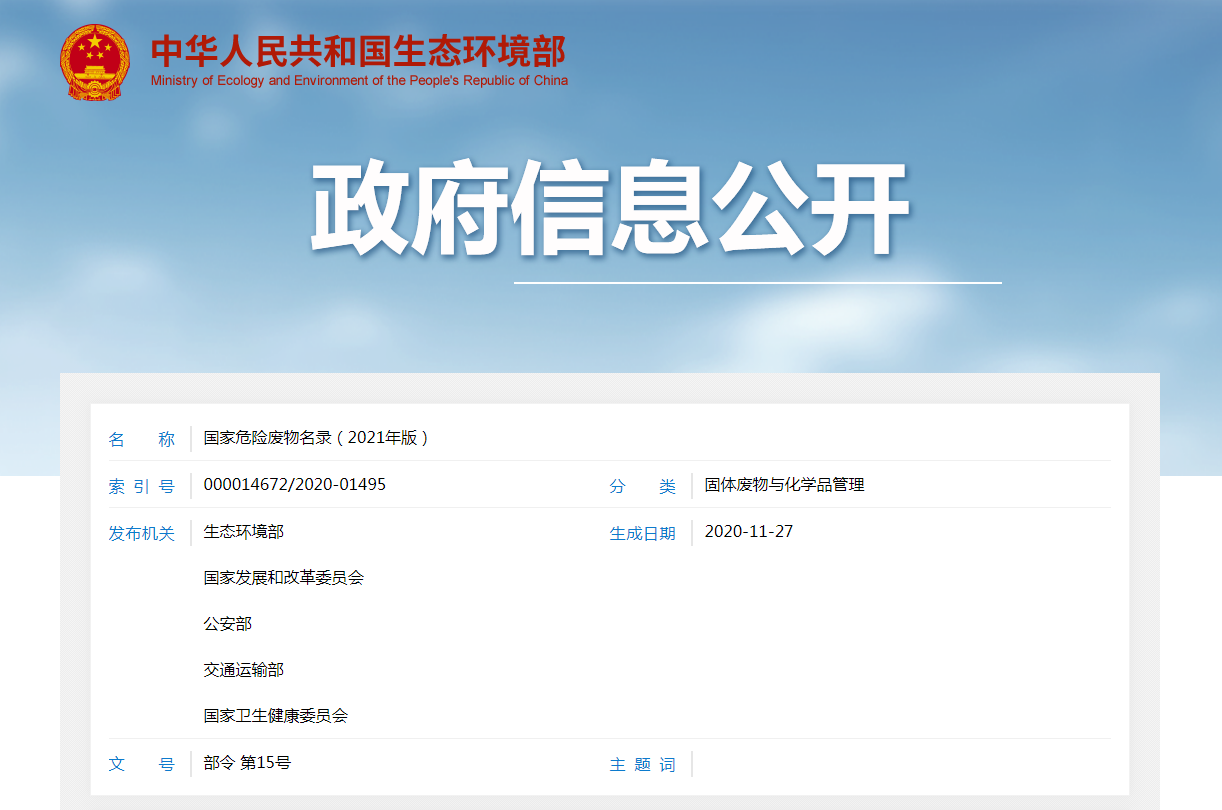This screenshot has width=1222, height=810.
Task: Click issuing agency 生态环境部
Action: [x=243, y=532]
